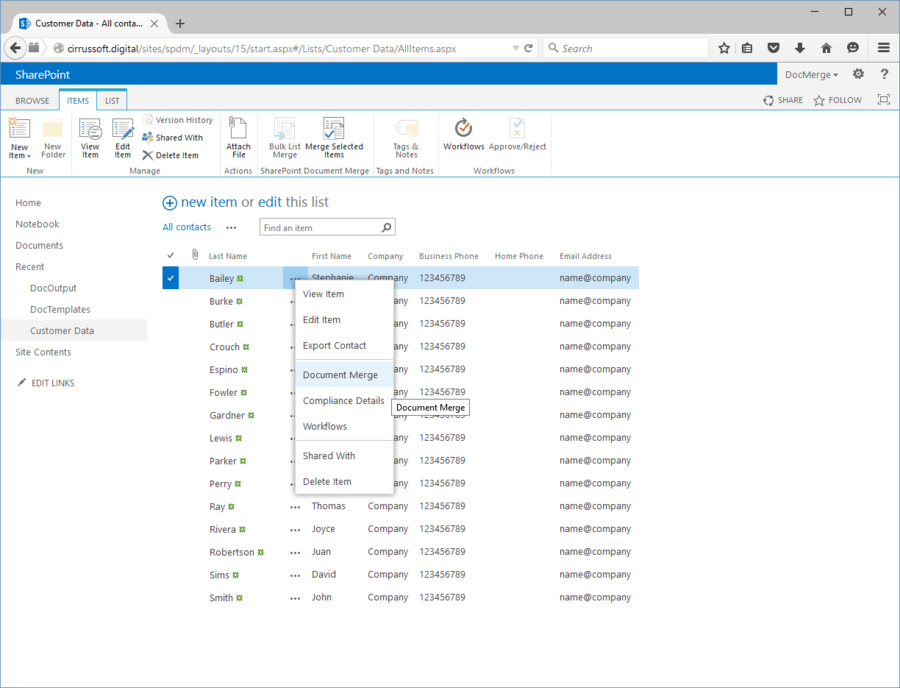The width and height of the screenshot is (900, 688).
Task: Click the All contacts view link
Action: 187,227
